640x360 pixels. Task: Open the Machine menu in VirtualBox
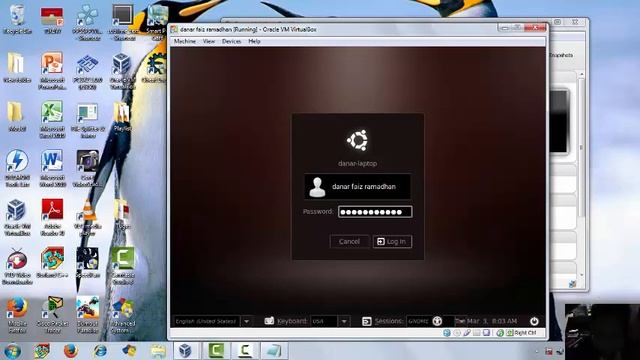pyautogui.click(x=185, y=41)
